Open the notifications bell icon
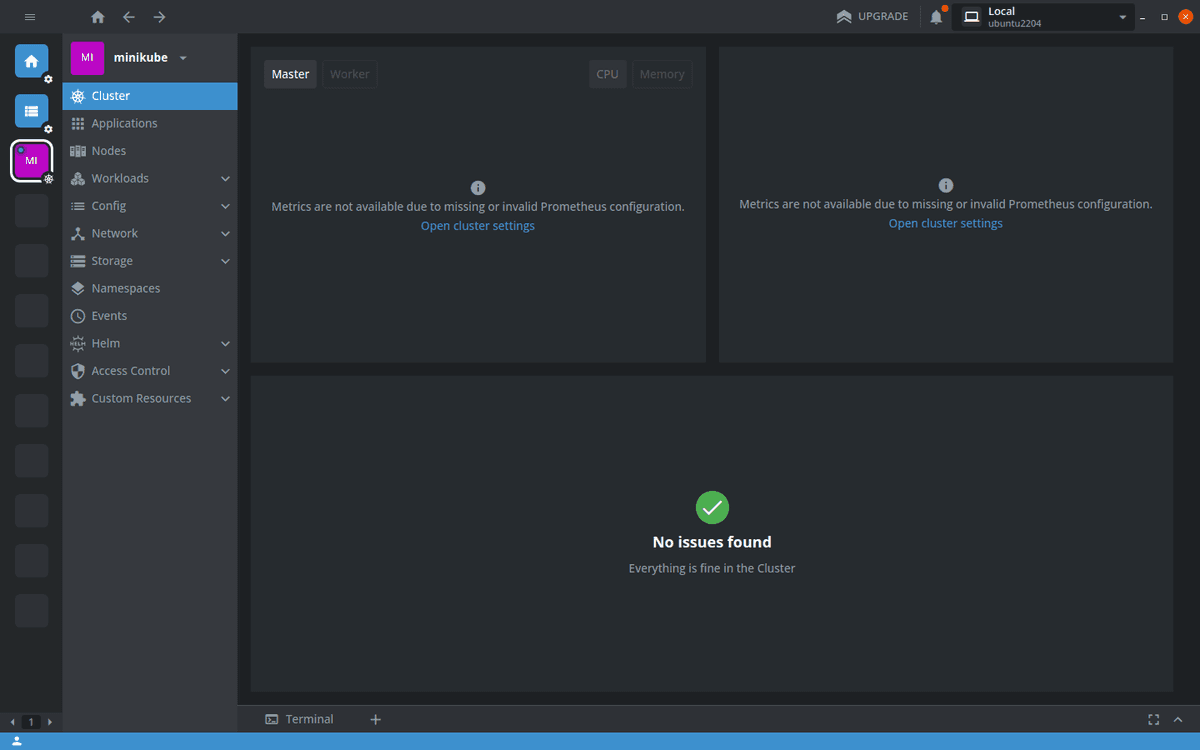Image resolution: width=1200 pixels, height=750 pixels. click(936, 17)
